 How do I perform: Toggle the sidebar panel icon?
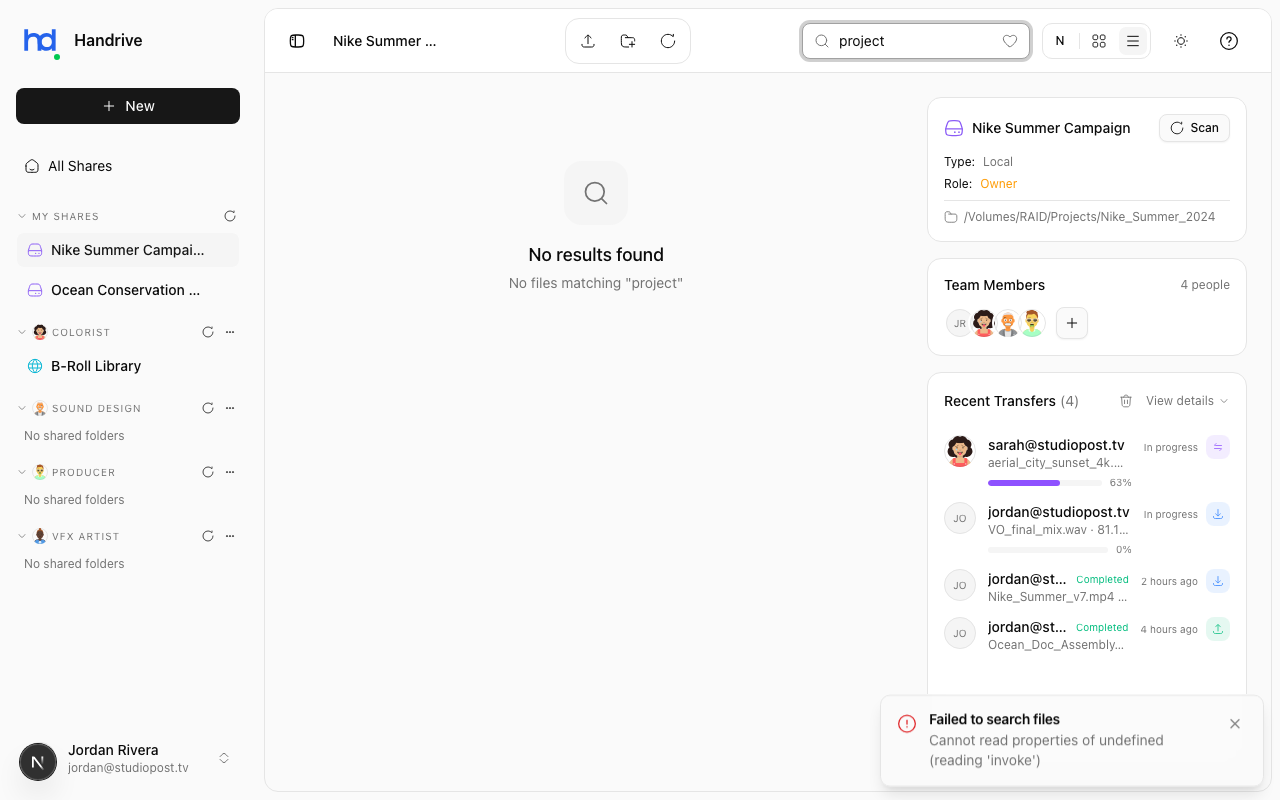pyautogui.click(x=297, y=41)
